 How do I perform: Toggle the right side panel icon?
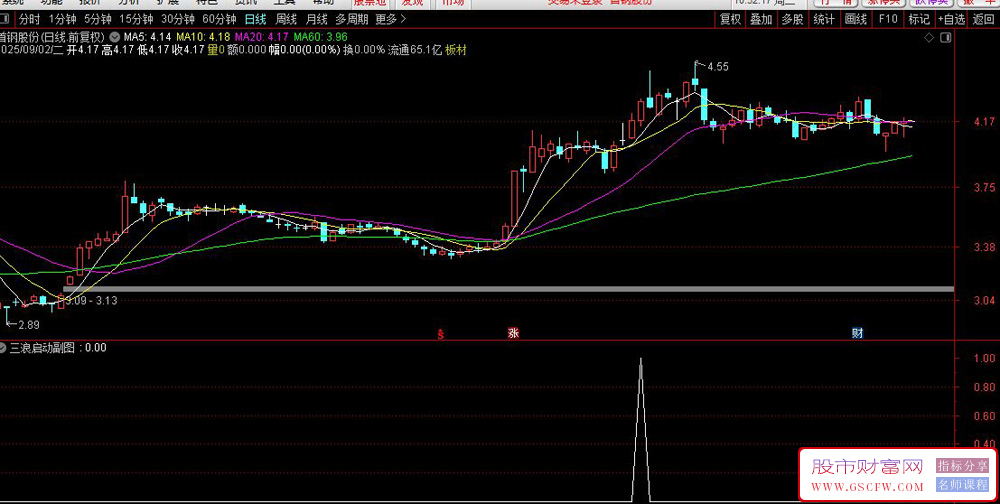pyautogui.click(x=946, y=38)
